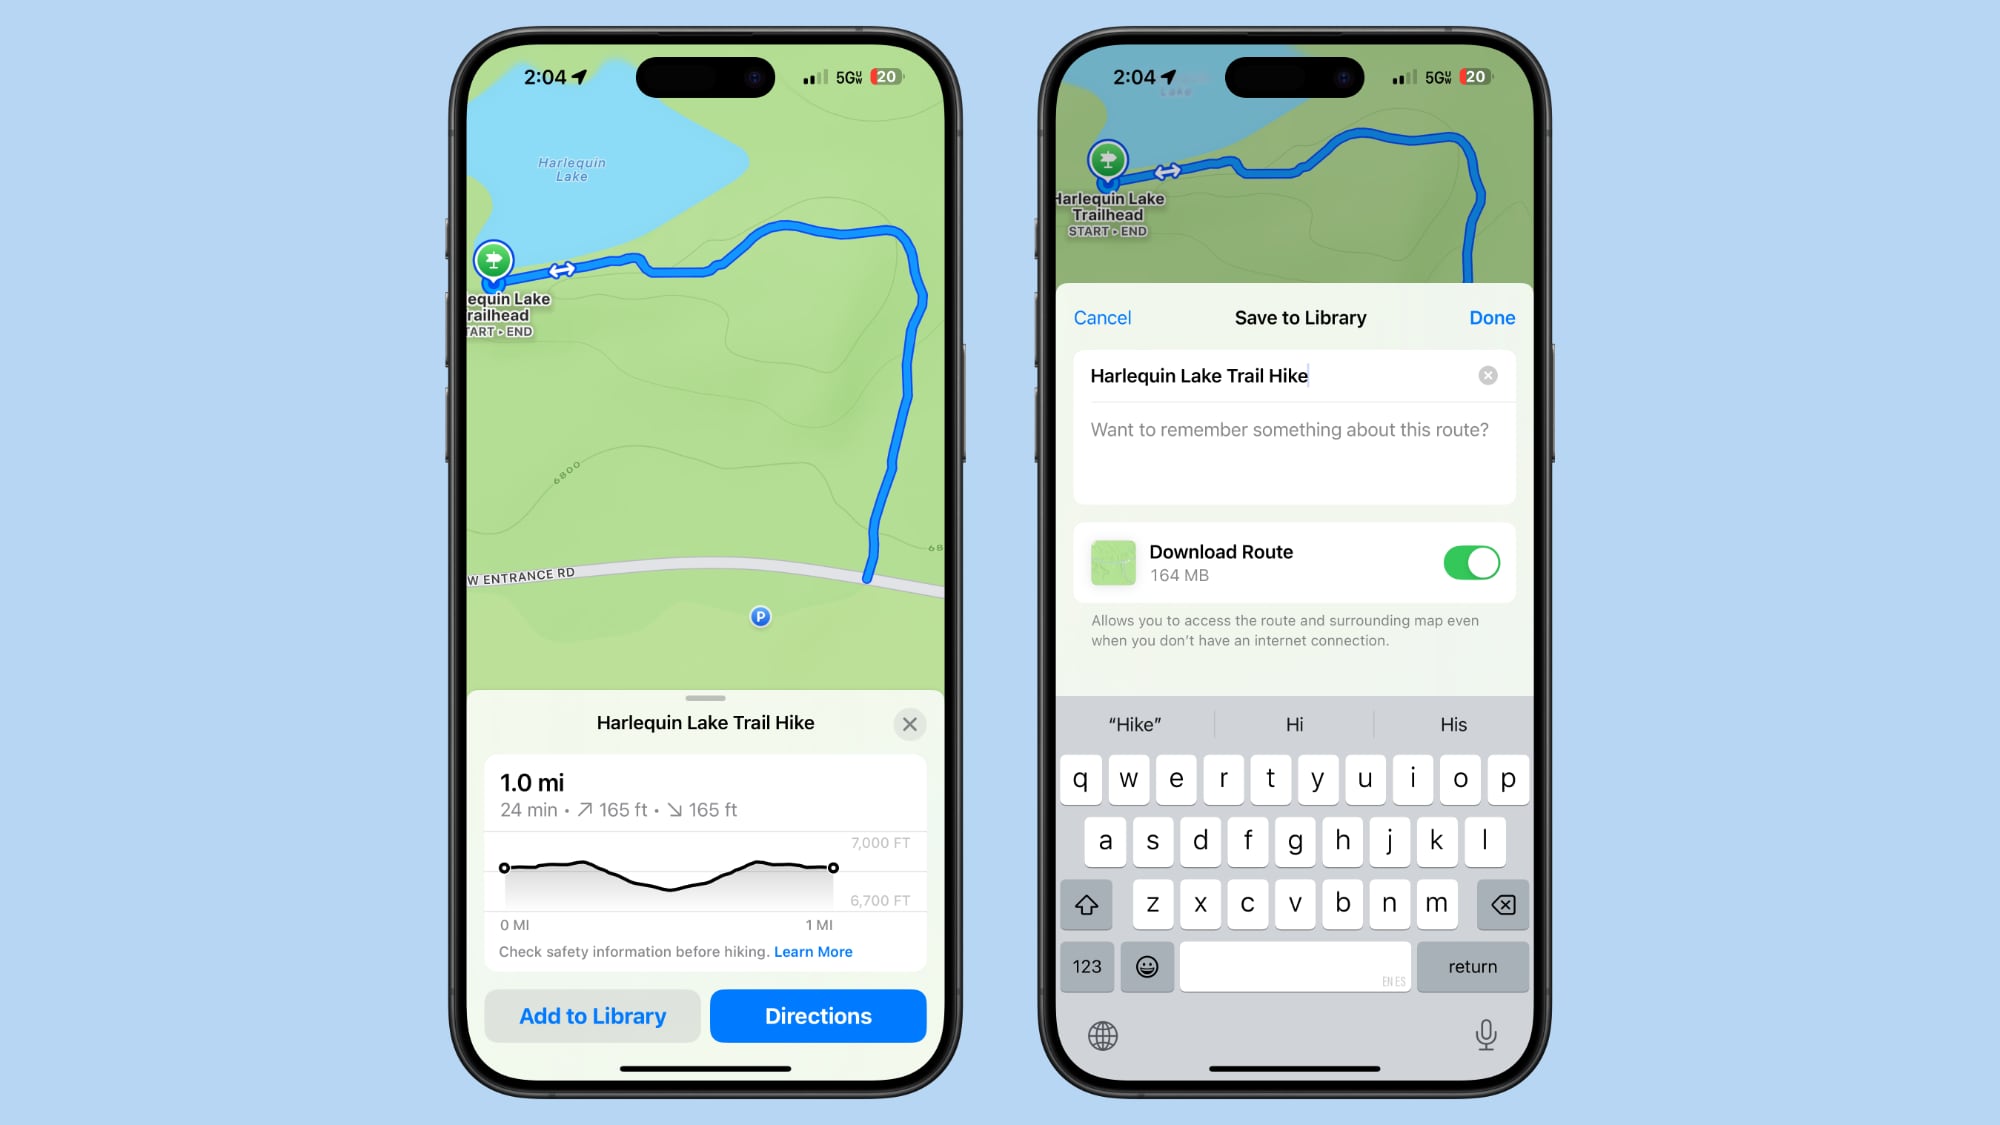Viewport: 2000px width, 1125px height.
Task: Tap the Done button to save route
Action: click(x=1492, y=317)
